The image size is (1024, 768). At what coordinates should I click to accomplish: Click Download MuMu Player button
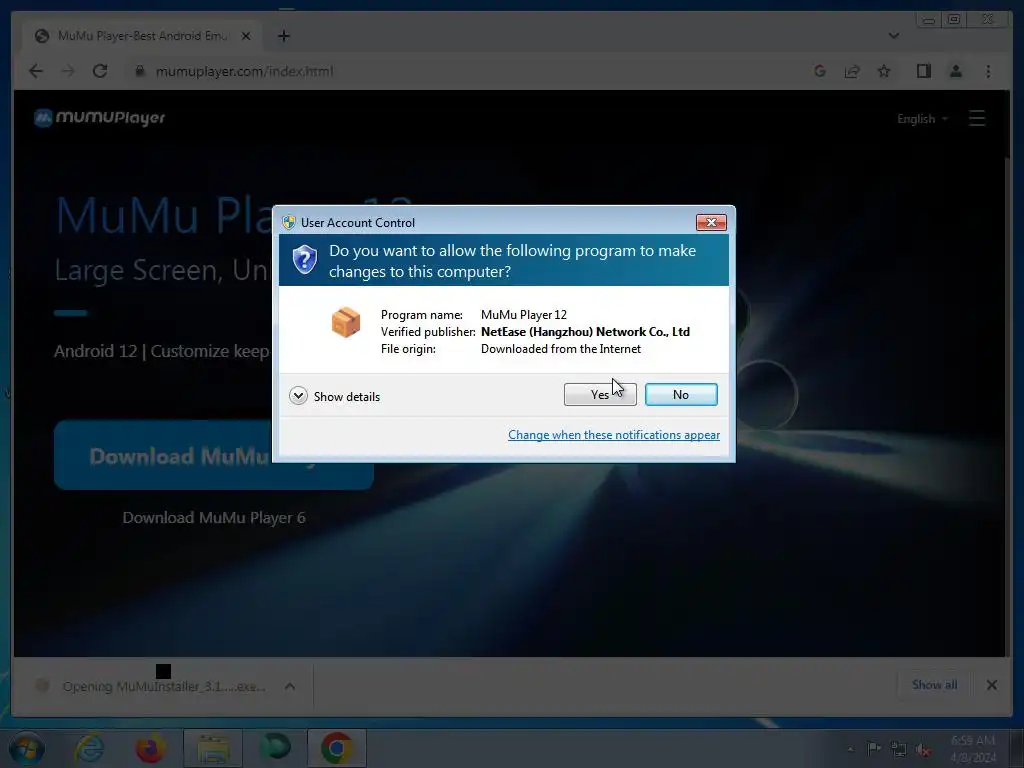tap(214, 455)
